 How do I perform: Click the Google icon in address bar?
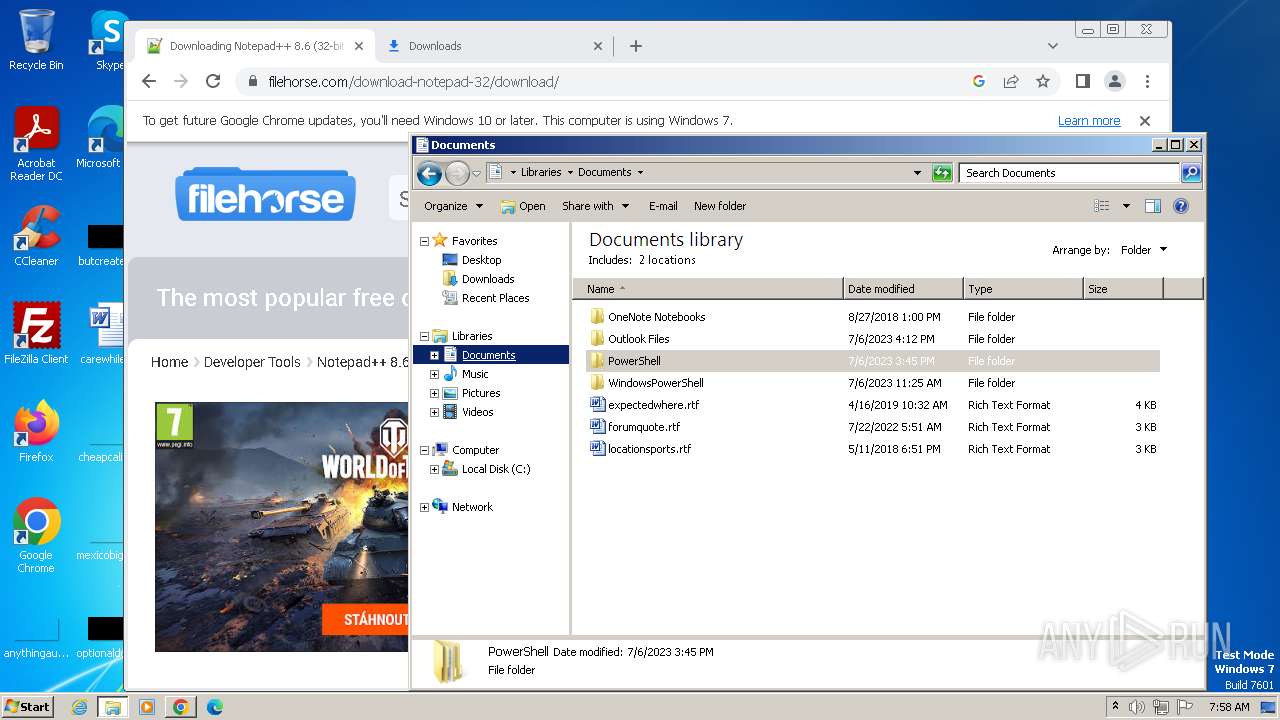979,81
